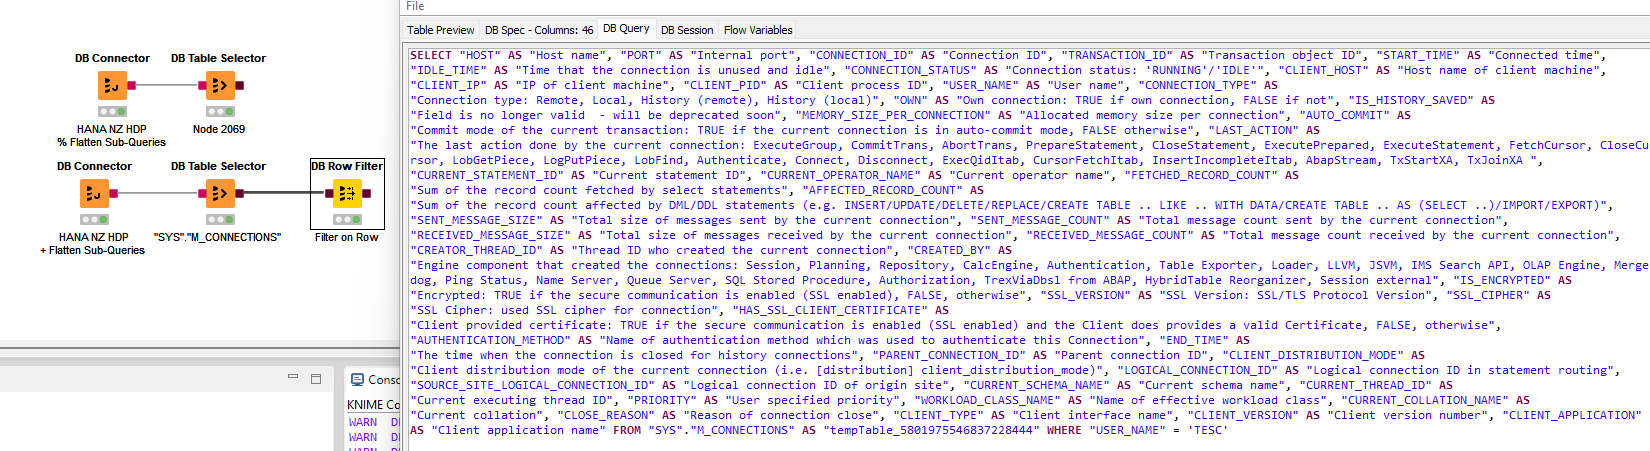Maximize the bottom-left panel
Screen dimensions: 1650x451
316,379
